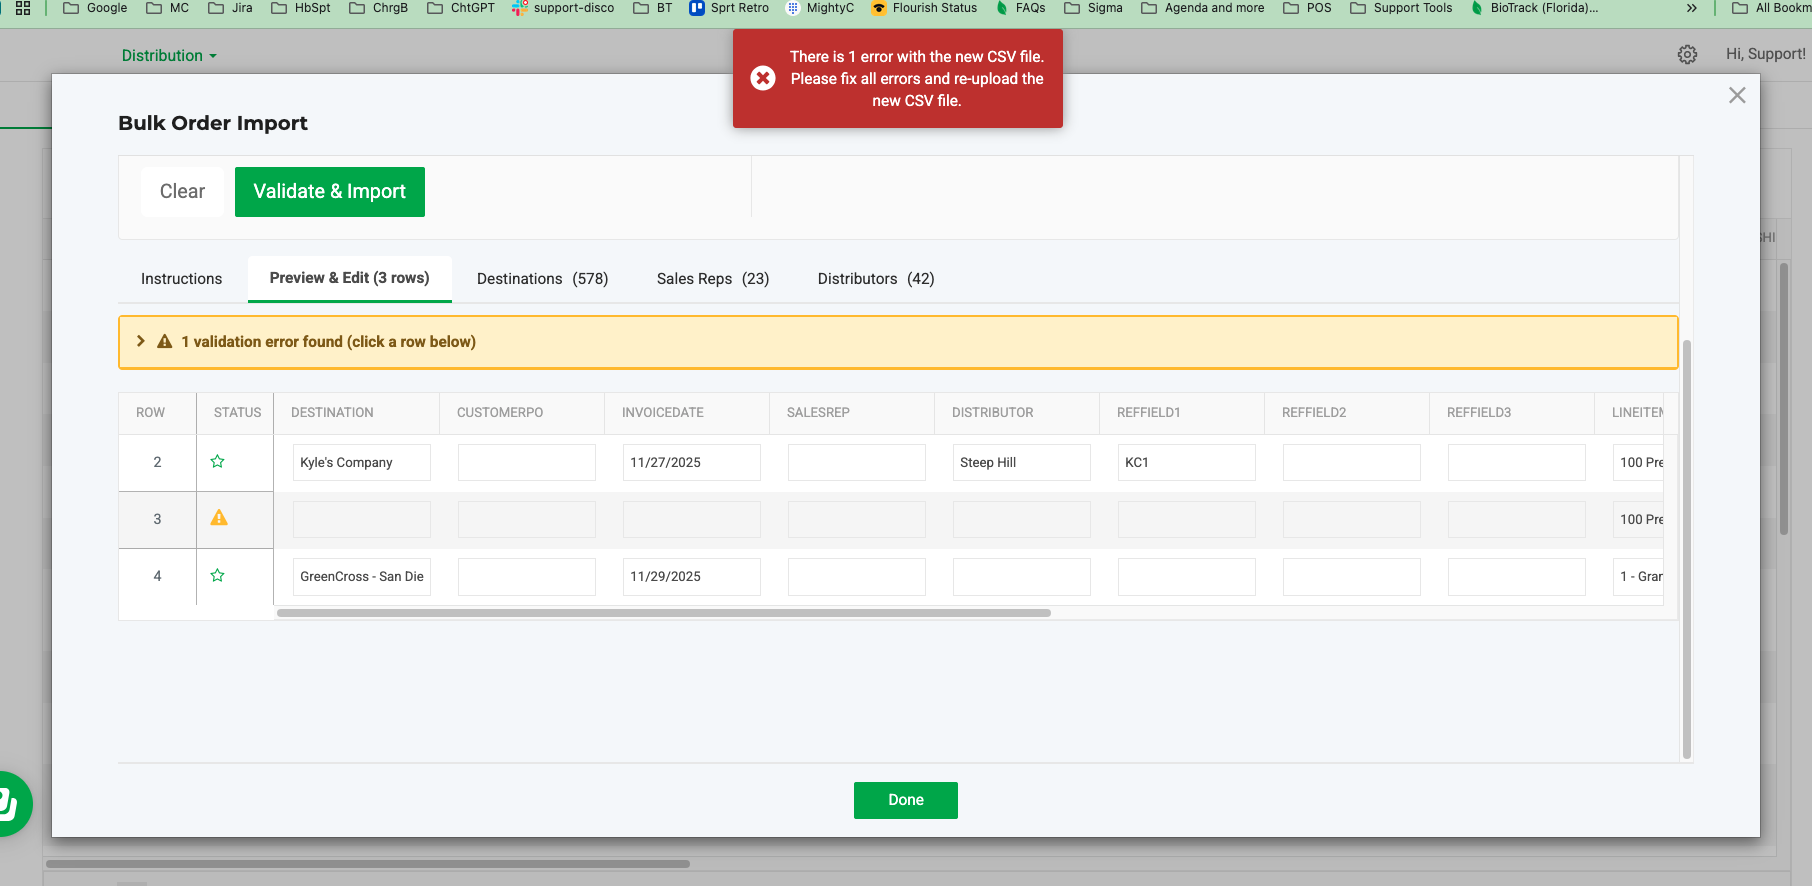Switch to the Instructions tab
This screenshot has width=1812, height=886.
[x=182, y=279]
